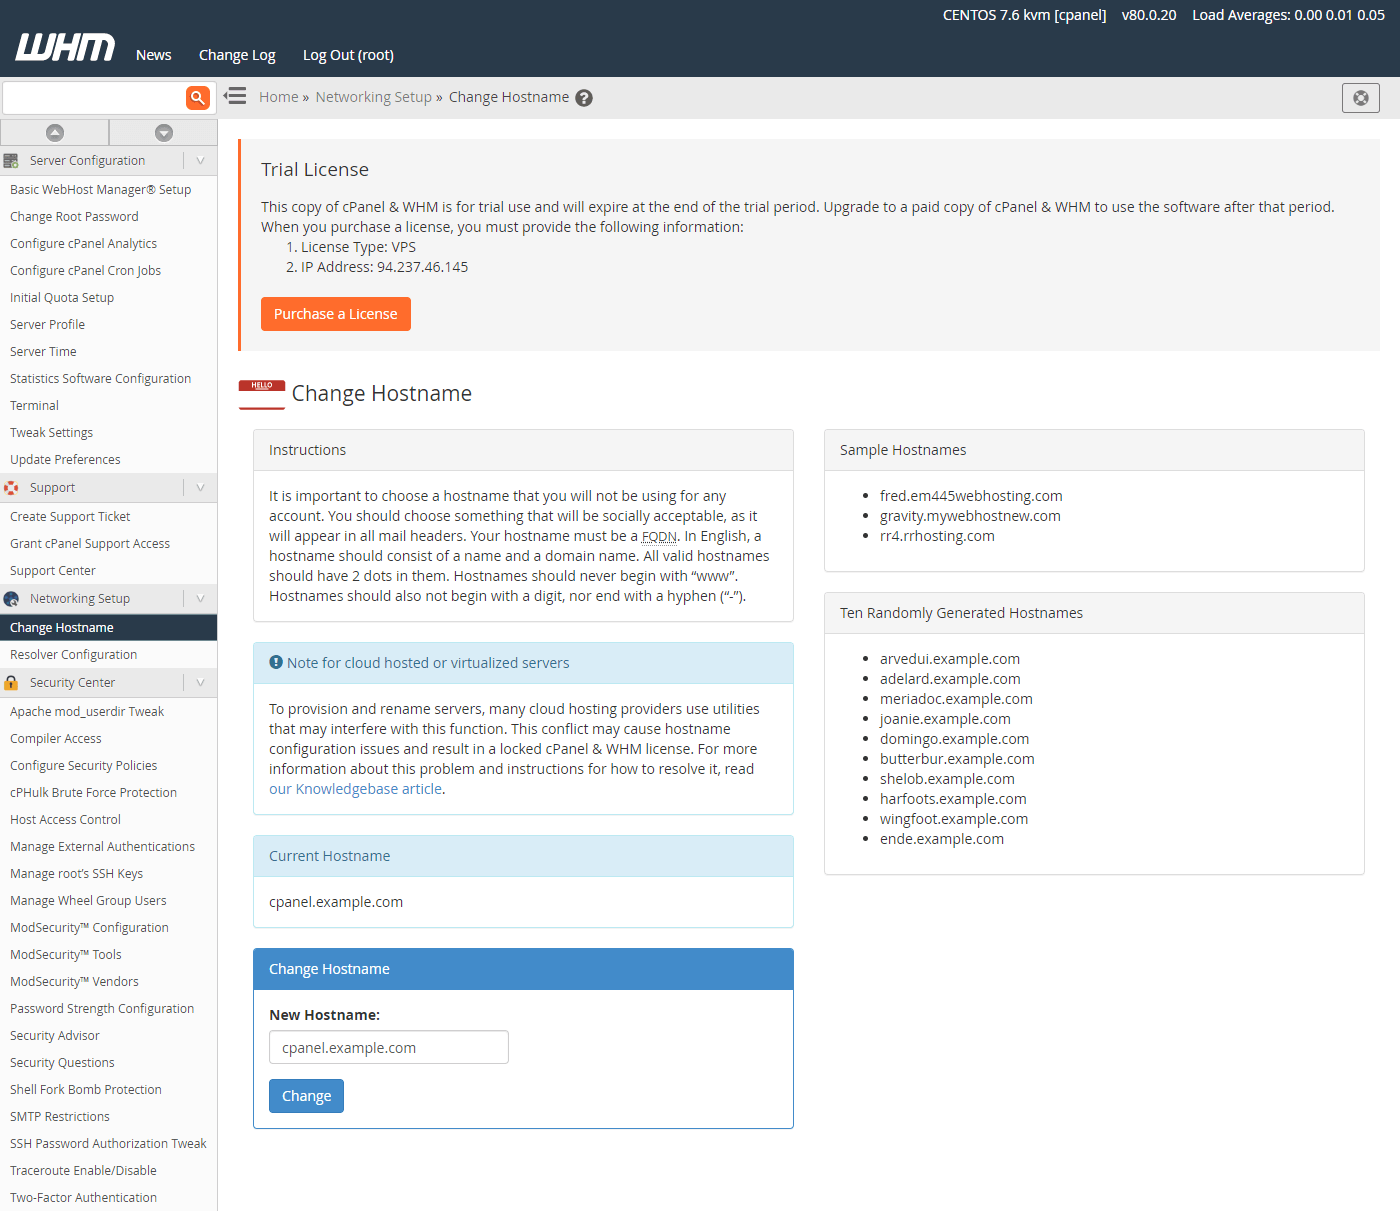The height and width of the screenshot is (1211, 1400).
Task: Collapse the Support section chevron
Action: coord(200,488)
